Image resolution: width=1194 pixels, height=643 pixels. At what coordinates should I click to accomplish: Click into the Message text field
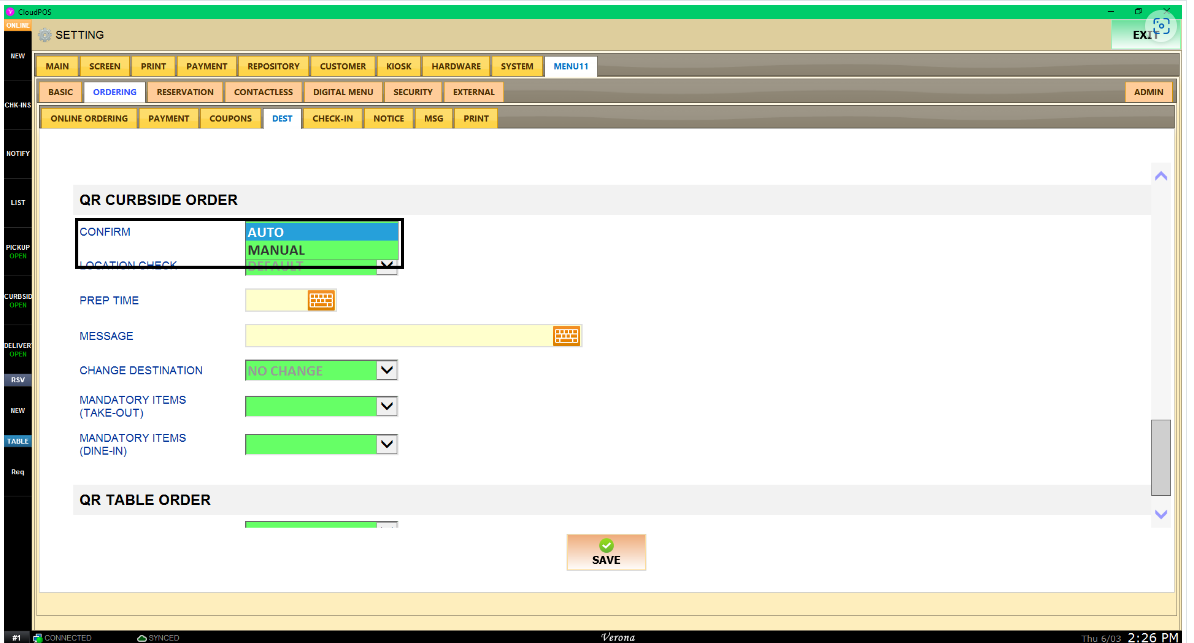(x=398, y=336)
